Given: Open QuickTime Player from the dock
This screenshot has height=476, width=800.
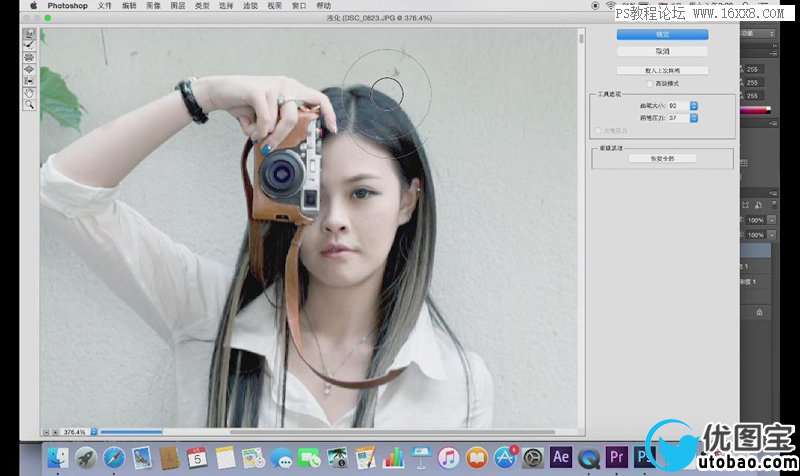Looking at the screenshot, I should 589,457.
